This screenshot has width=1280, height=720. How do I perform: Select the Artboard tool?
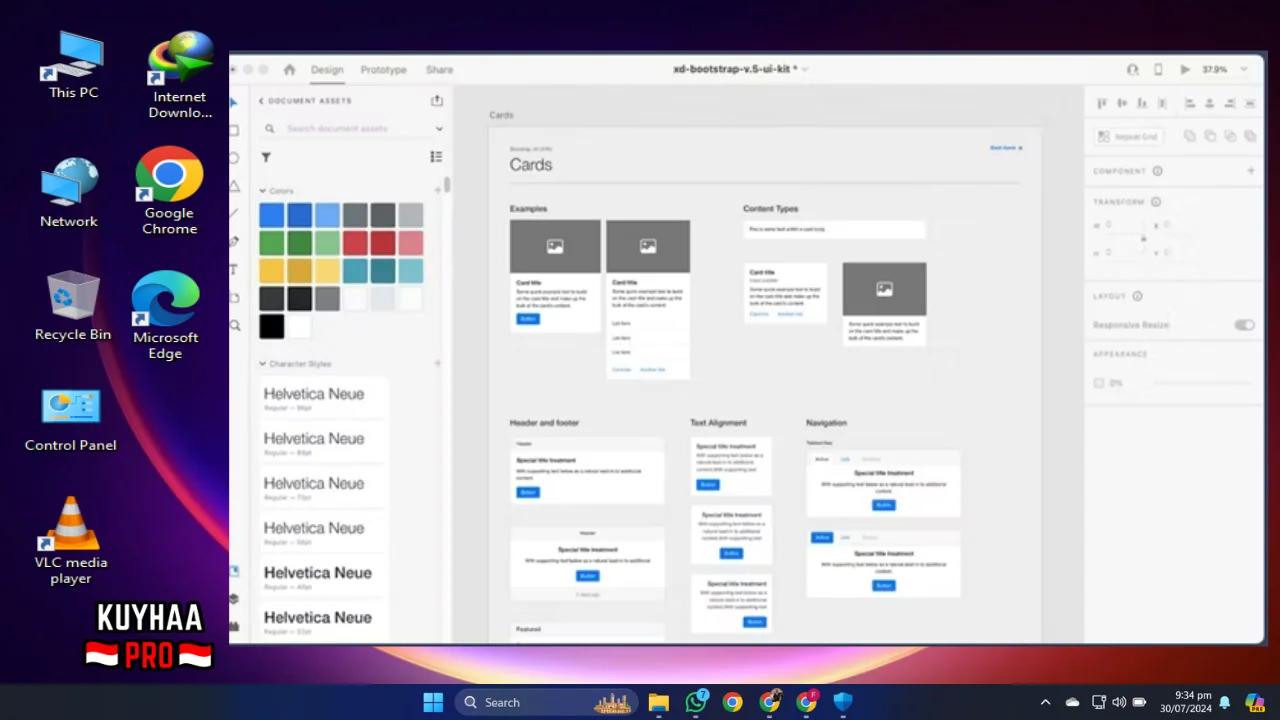[x=234, y=298]
